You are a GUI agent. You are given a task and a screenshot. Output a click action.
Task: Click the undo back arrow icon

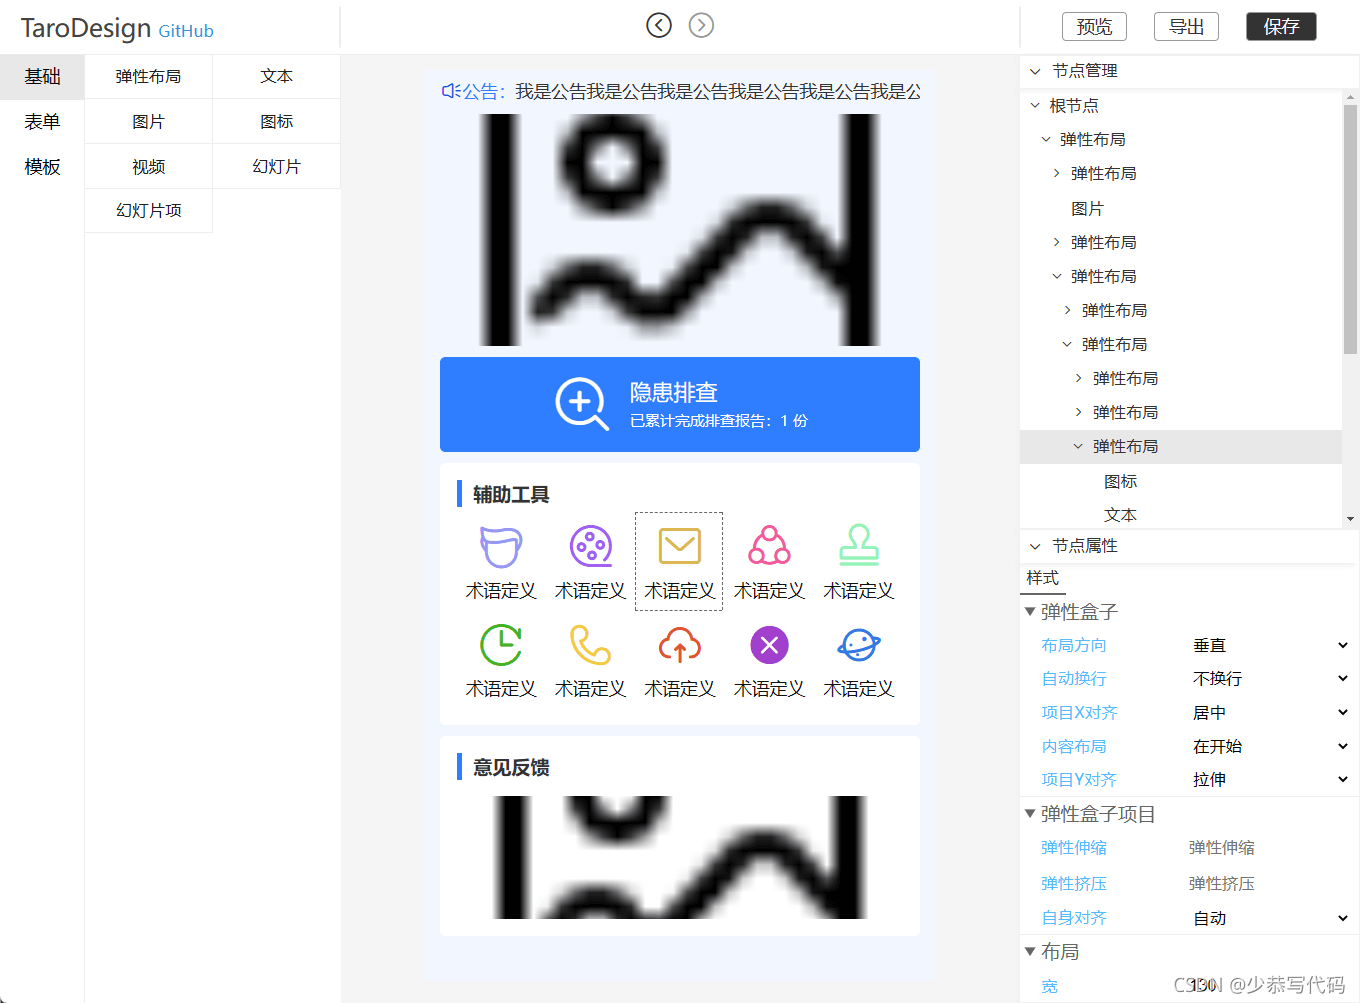(659, 25)
